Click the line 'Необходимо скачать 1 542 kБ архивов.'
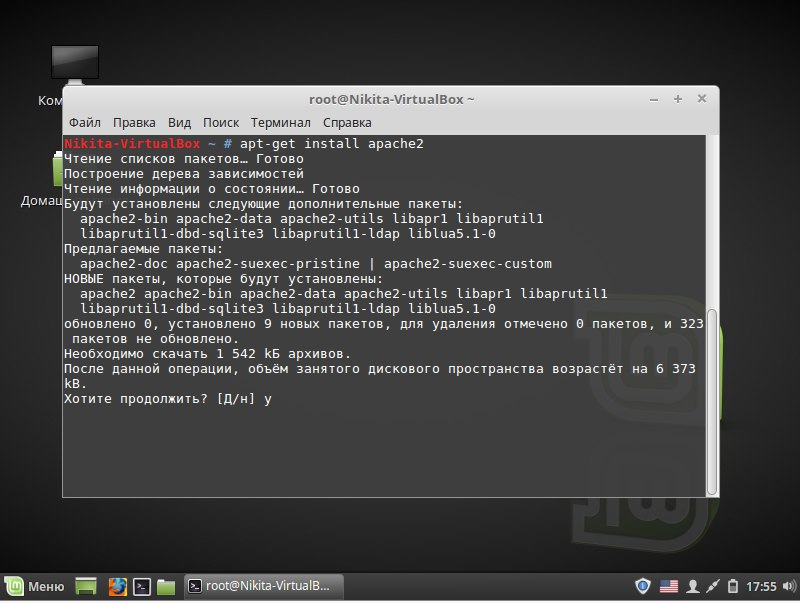The width and height of the screenshot is (800, 603). 208,354
